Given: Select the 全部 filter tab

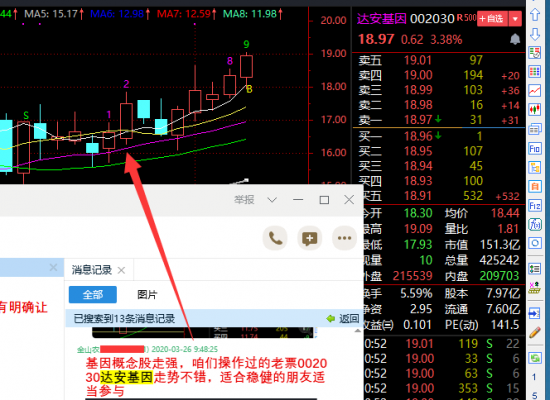Looking at the screenshot, I should (x=93, y=294).
